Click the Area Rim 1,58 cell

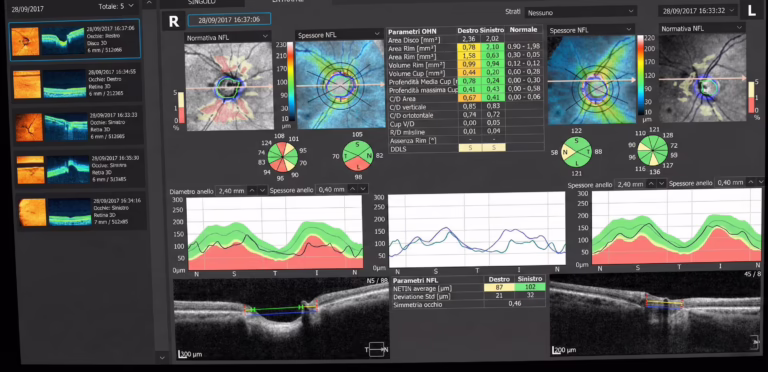coord(469,56)
